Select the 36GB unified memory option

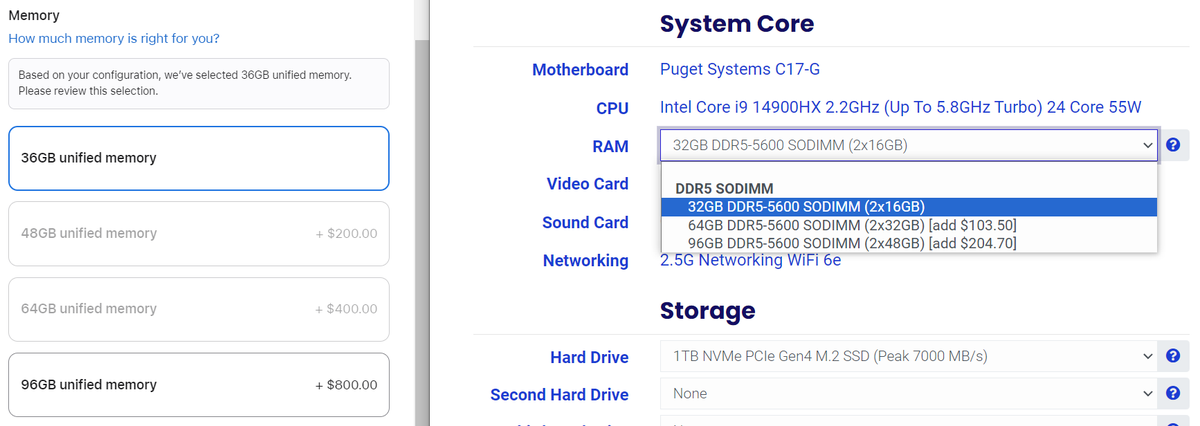click(x=198, y=158)
